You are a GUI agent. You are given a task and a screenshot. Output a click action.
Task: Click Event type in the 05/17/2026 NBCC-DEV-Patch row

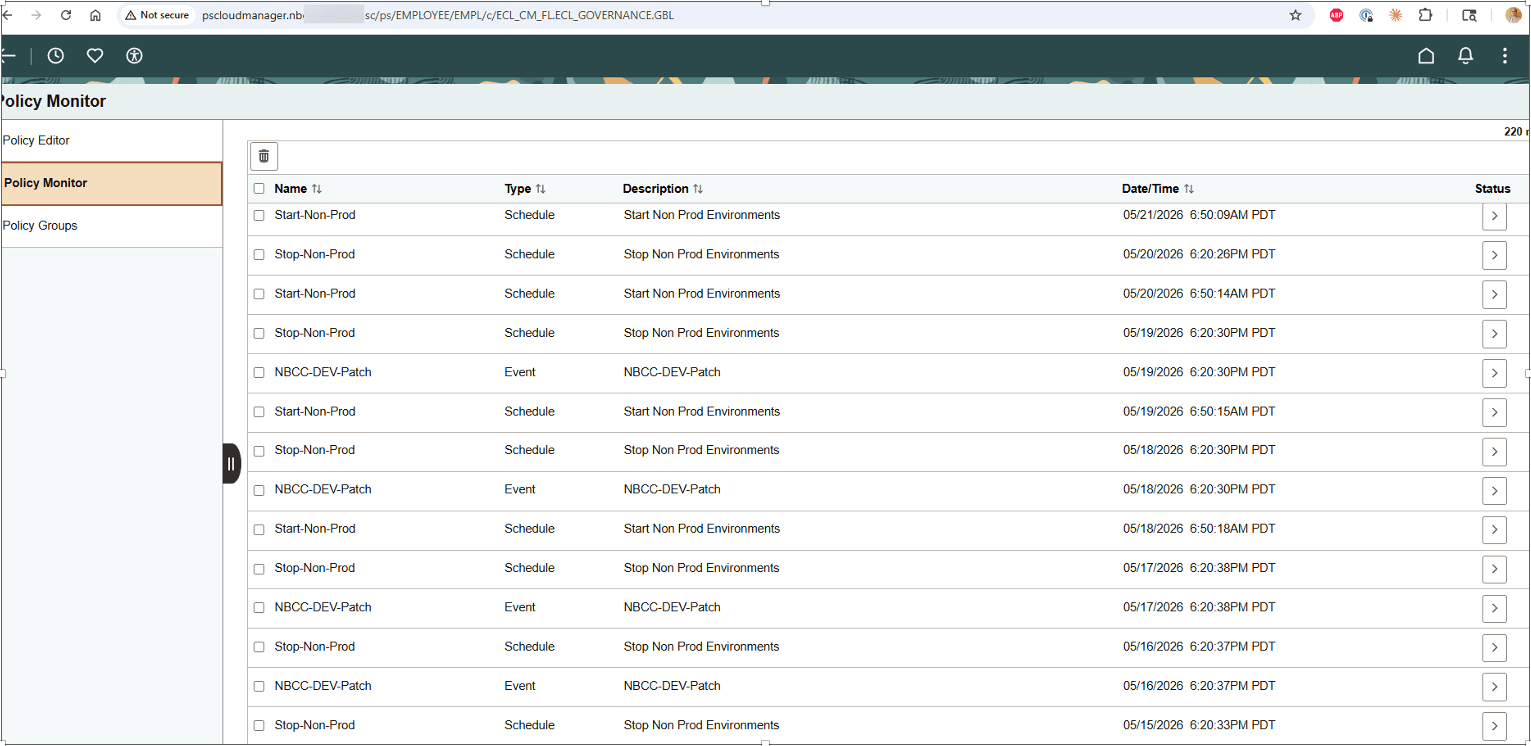coord(520,608)
